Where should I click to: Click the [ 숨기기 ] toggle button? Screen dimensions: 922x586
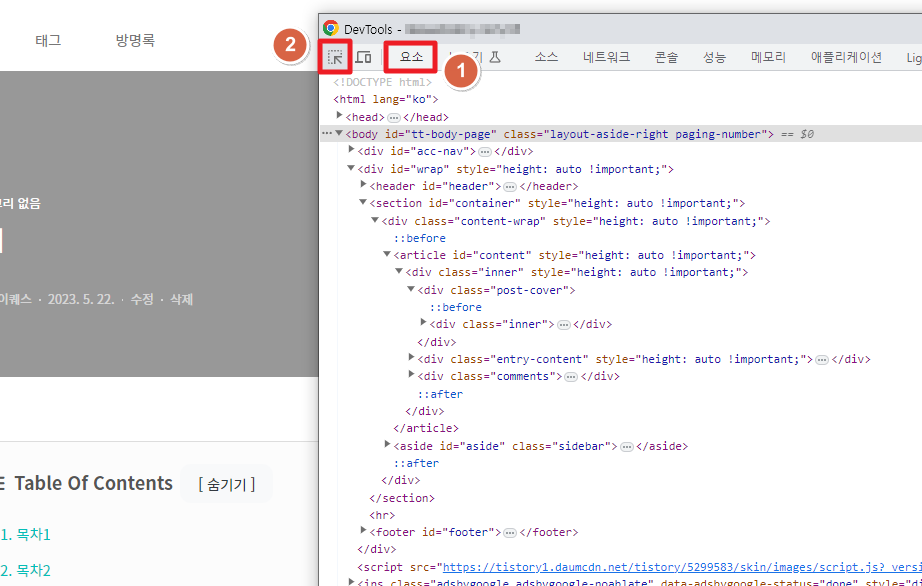click(226, 484)
